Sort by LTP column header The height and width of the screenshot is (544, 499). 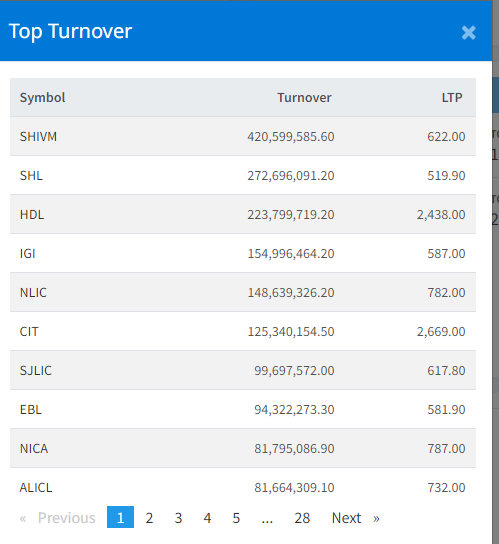pos(452,97)
